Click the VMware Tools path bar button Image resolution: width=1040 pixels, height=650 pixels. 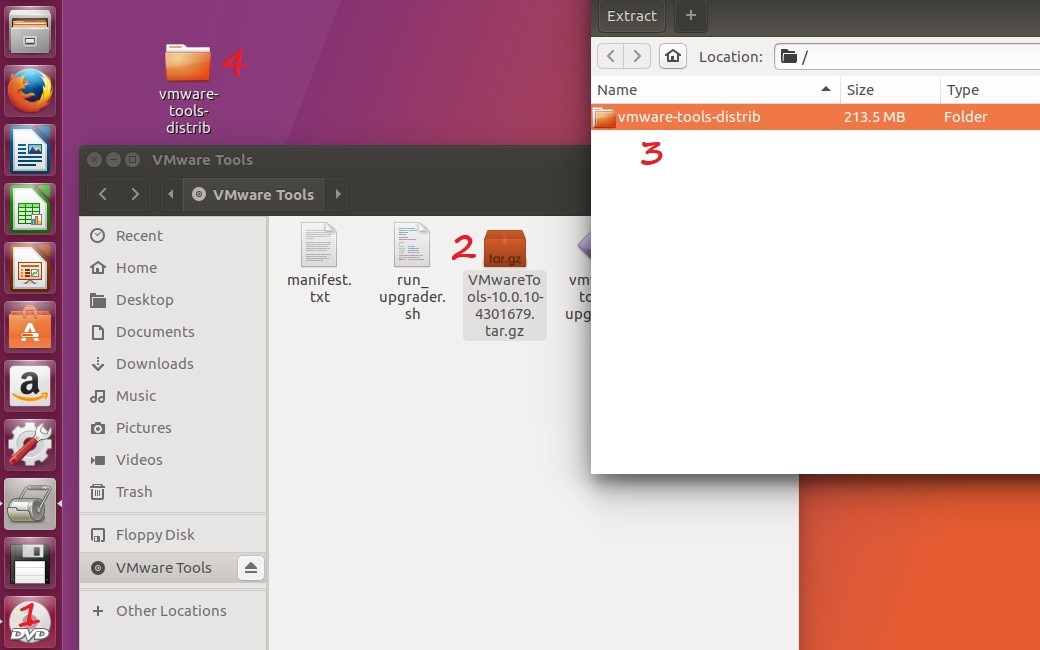tap(254, 194)
